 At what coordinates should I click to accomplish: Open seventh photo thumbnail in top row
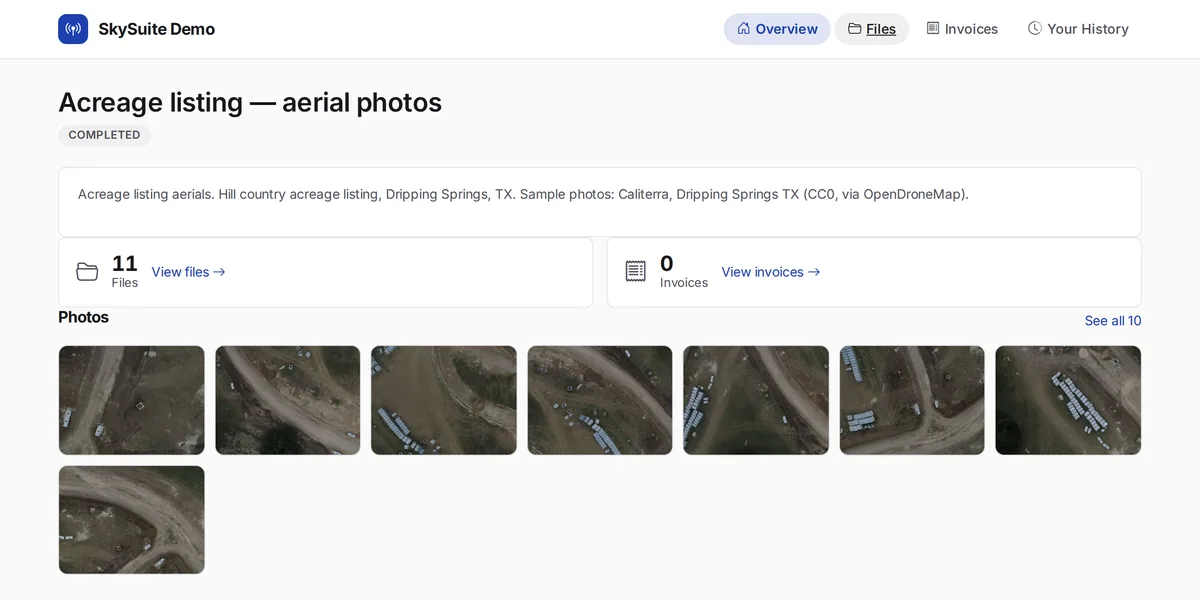coord(1068,400)
